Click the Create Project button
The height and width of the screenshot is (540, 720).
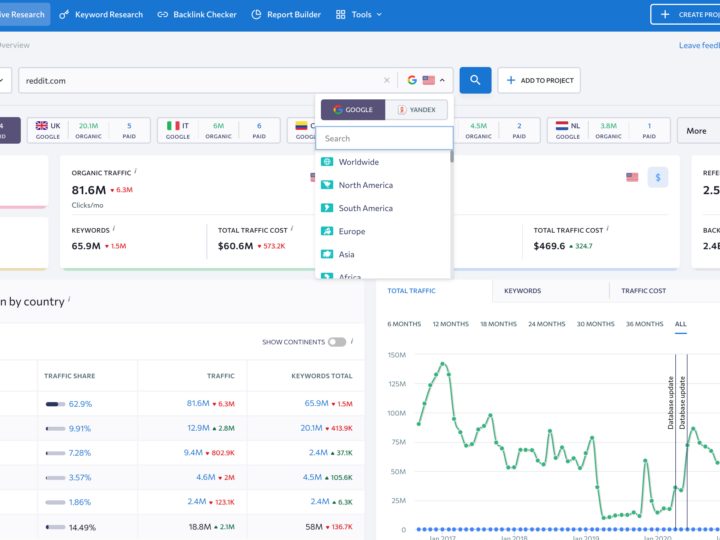coord(686,15)
